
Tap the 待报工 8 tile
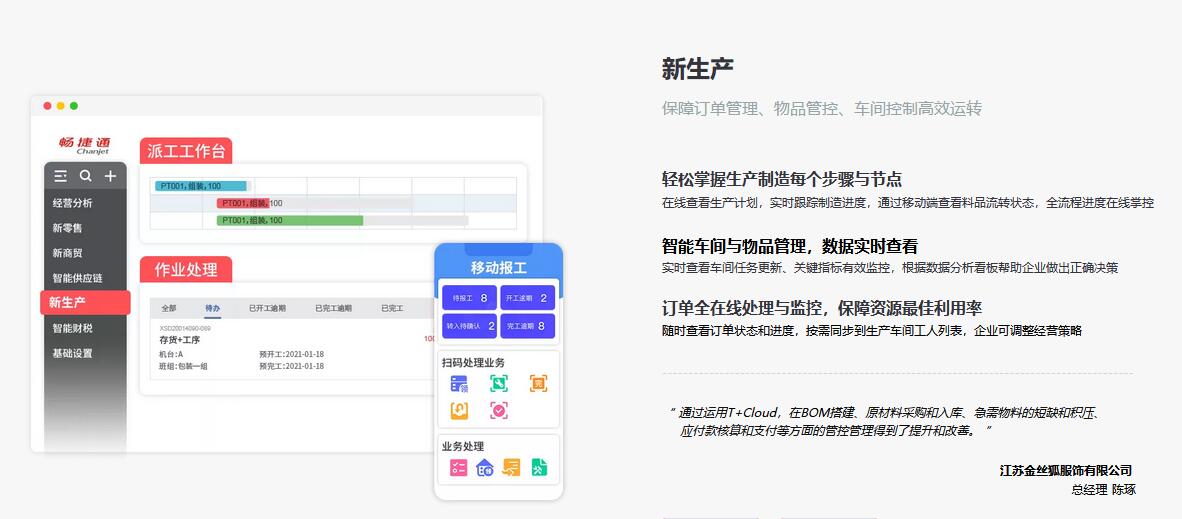[x=469, y=298]
